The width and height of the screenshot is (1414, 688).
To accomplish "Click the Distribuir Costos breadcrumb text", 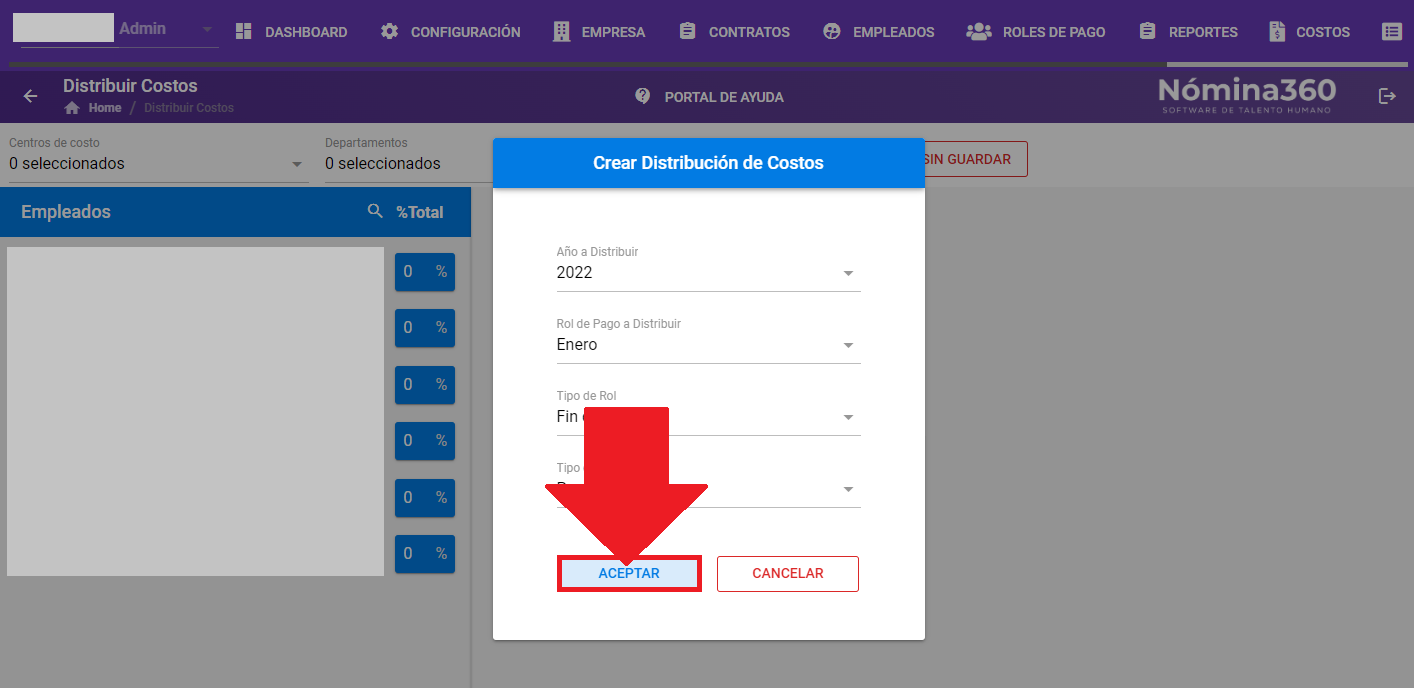I will coord(189,108).
